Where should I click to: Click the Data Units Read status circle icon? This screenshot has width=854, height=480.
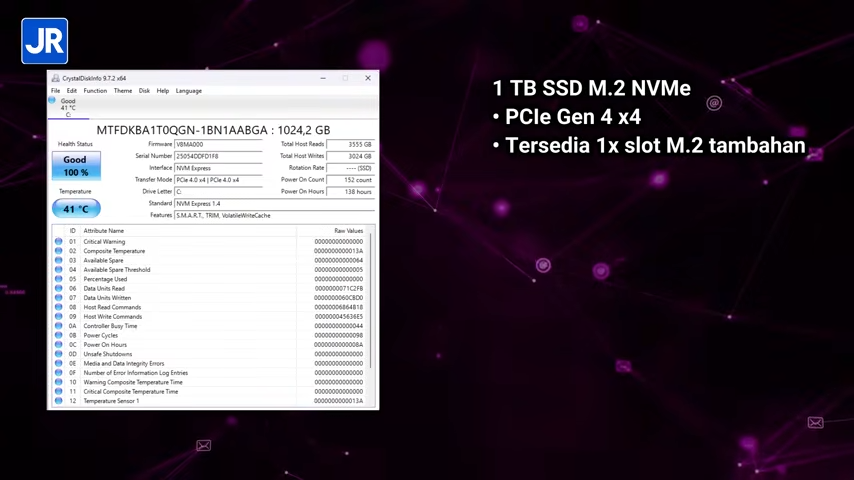click(x=58, y=288)
